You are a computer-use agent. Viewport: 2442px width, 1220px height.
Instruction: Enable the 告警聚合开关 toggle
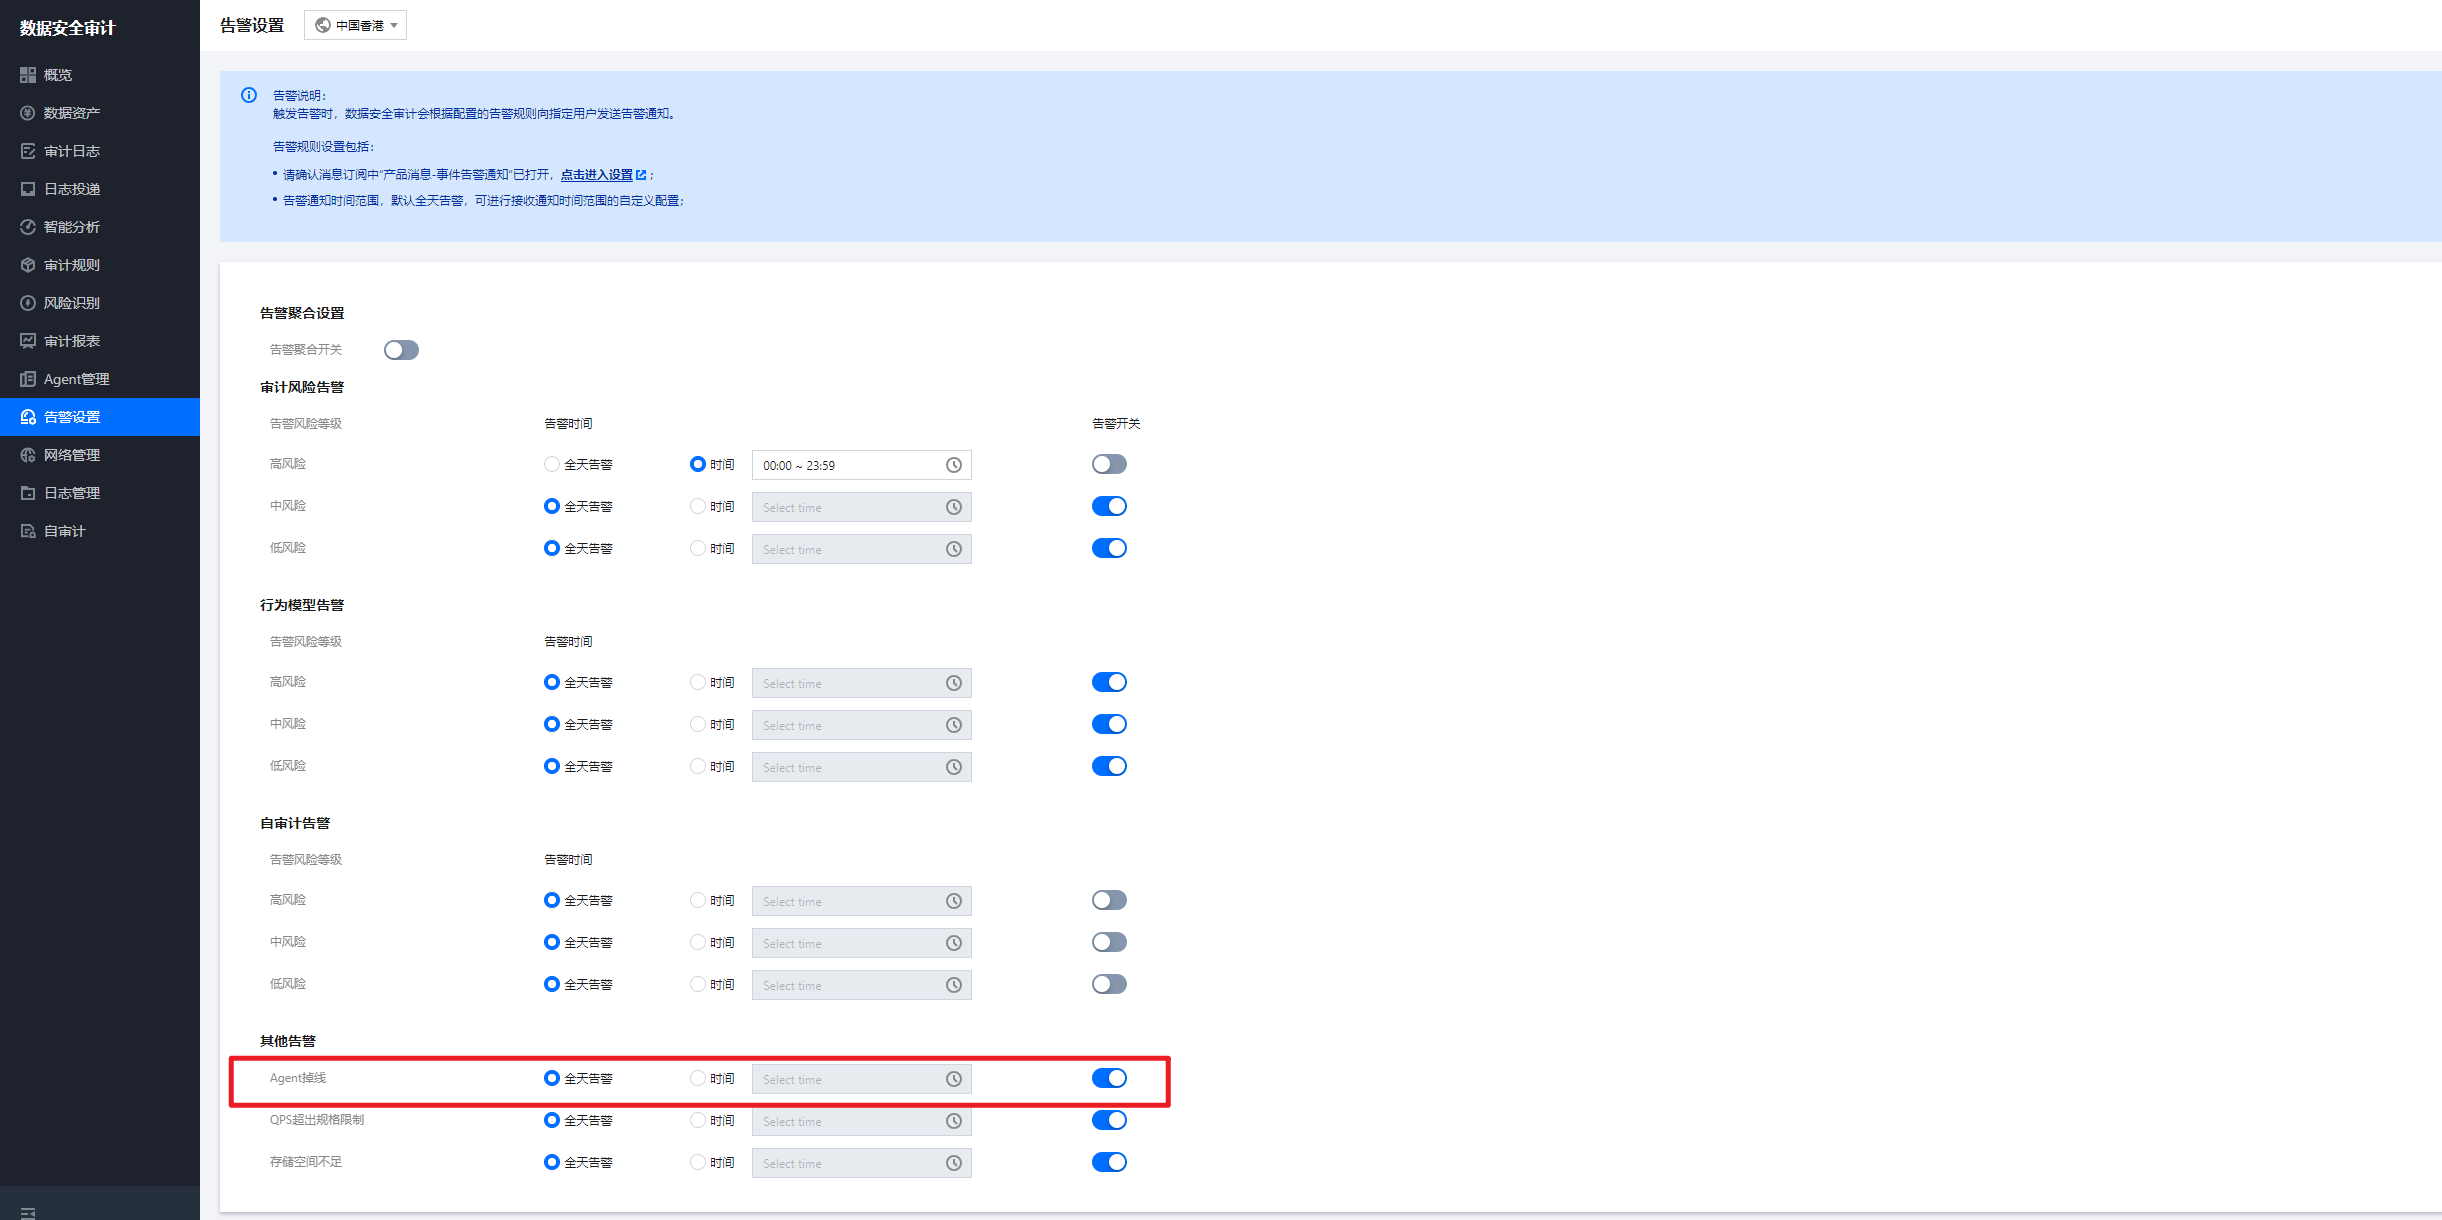[401, 350]
